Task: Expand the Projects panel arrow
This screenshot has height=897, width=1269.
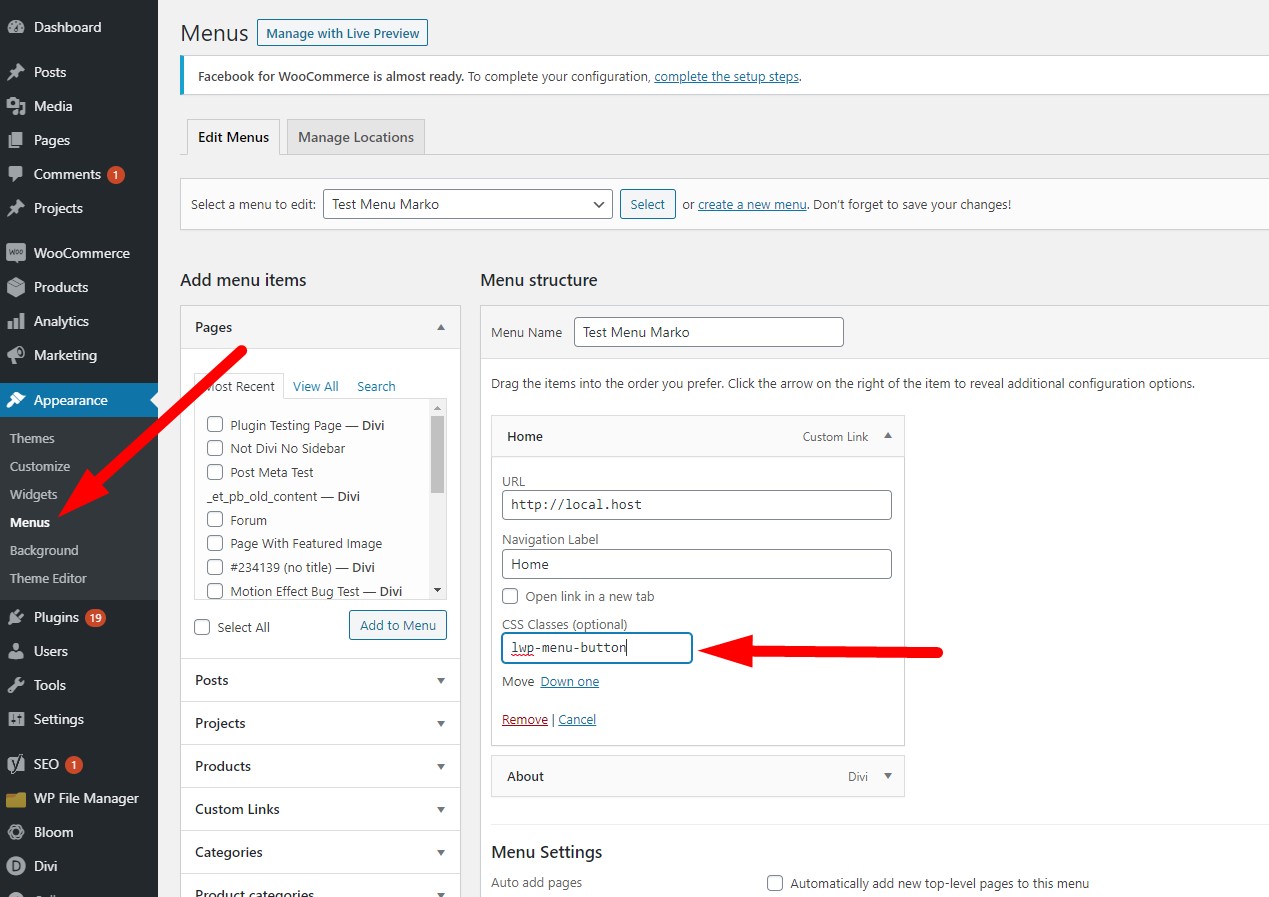Action: point(441,723)
